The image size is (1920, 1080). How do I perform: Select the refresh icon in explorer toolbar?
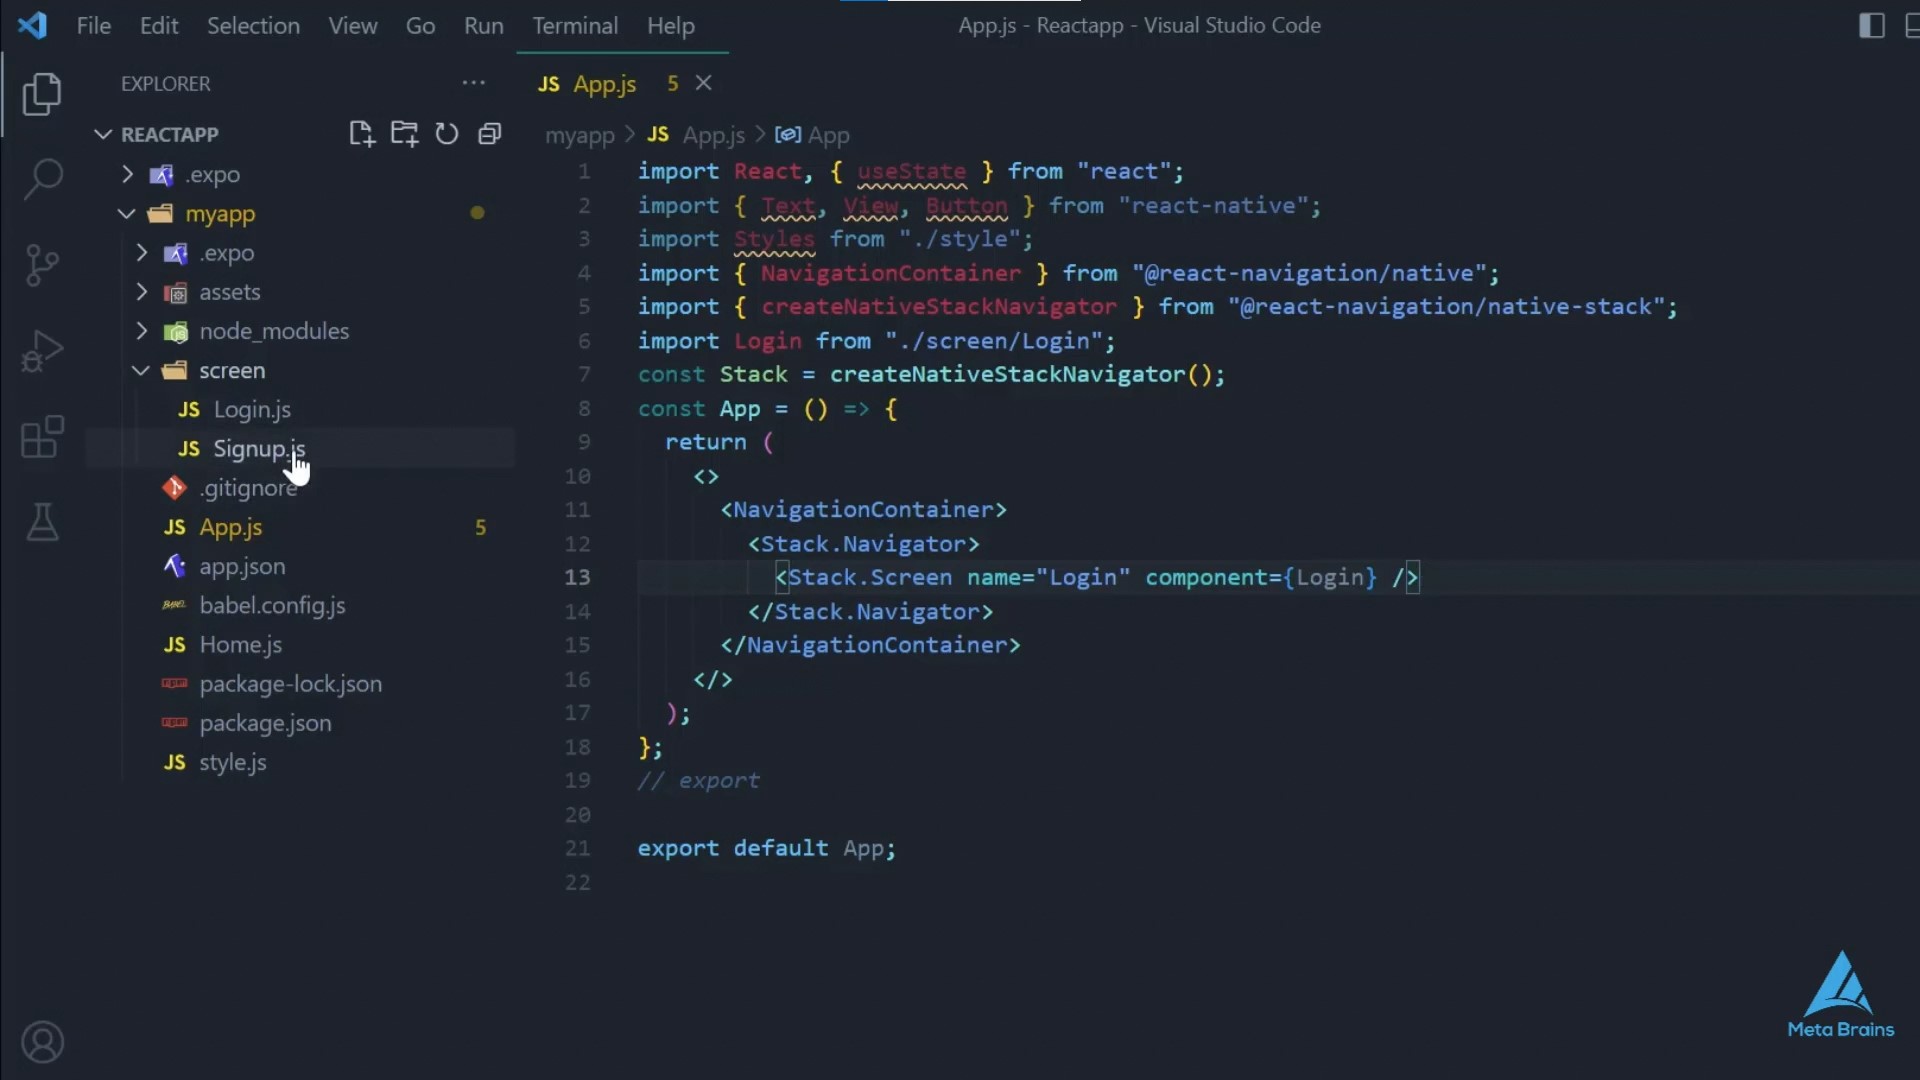[447, 135]
